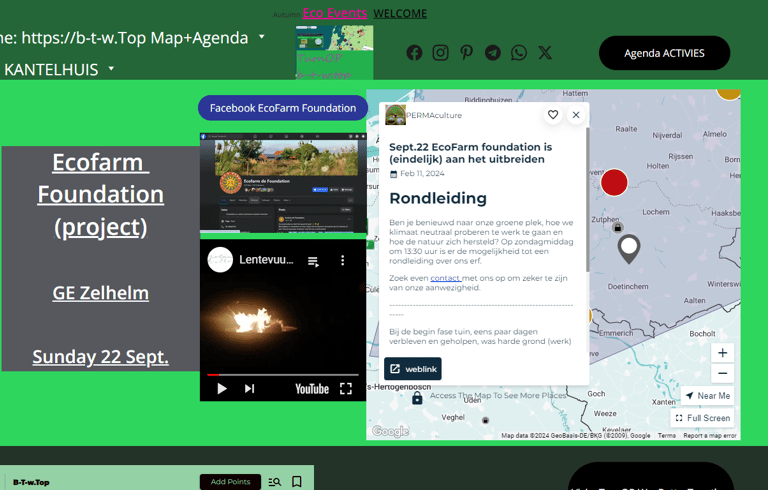
Task: Open the Instagram social icon
Action: pyautogui.click(x=440, y=53)
